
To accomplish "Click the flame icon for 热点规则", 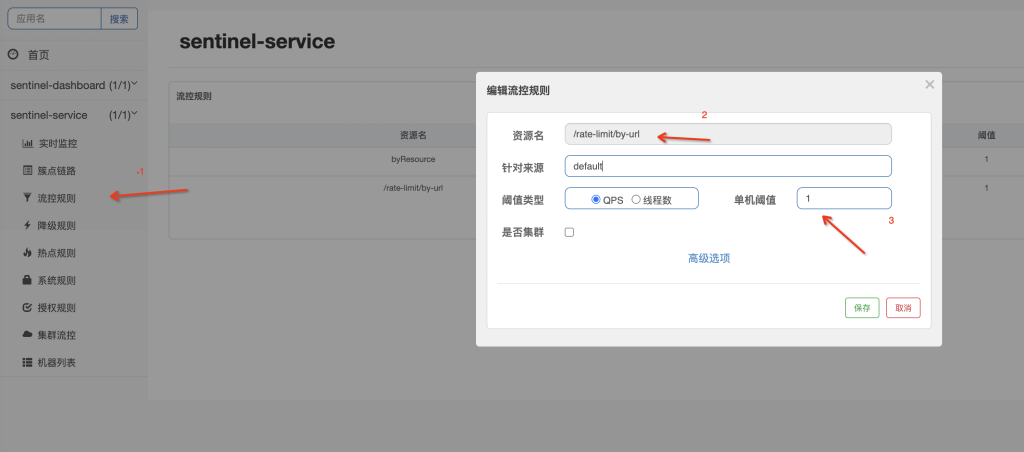I will 27,253.
